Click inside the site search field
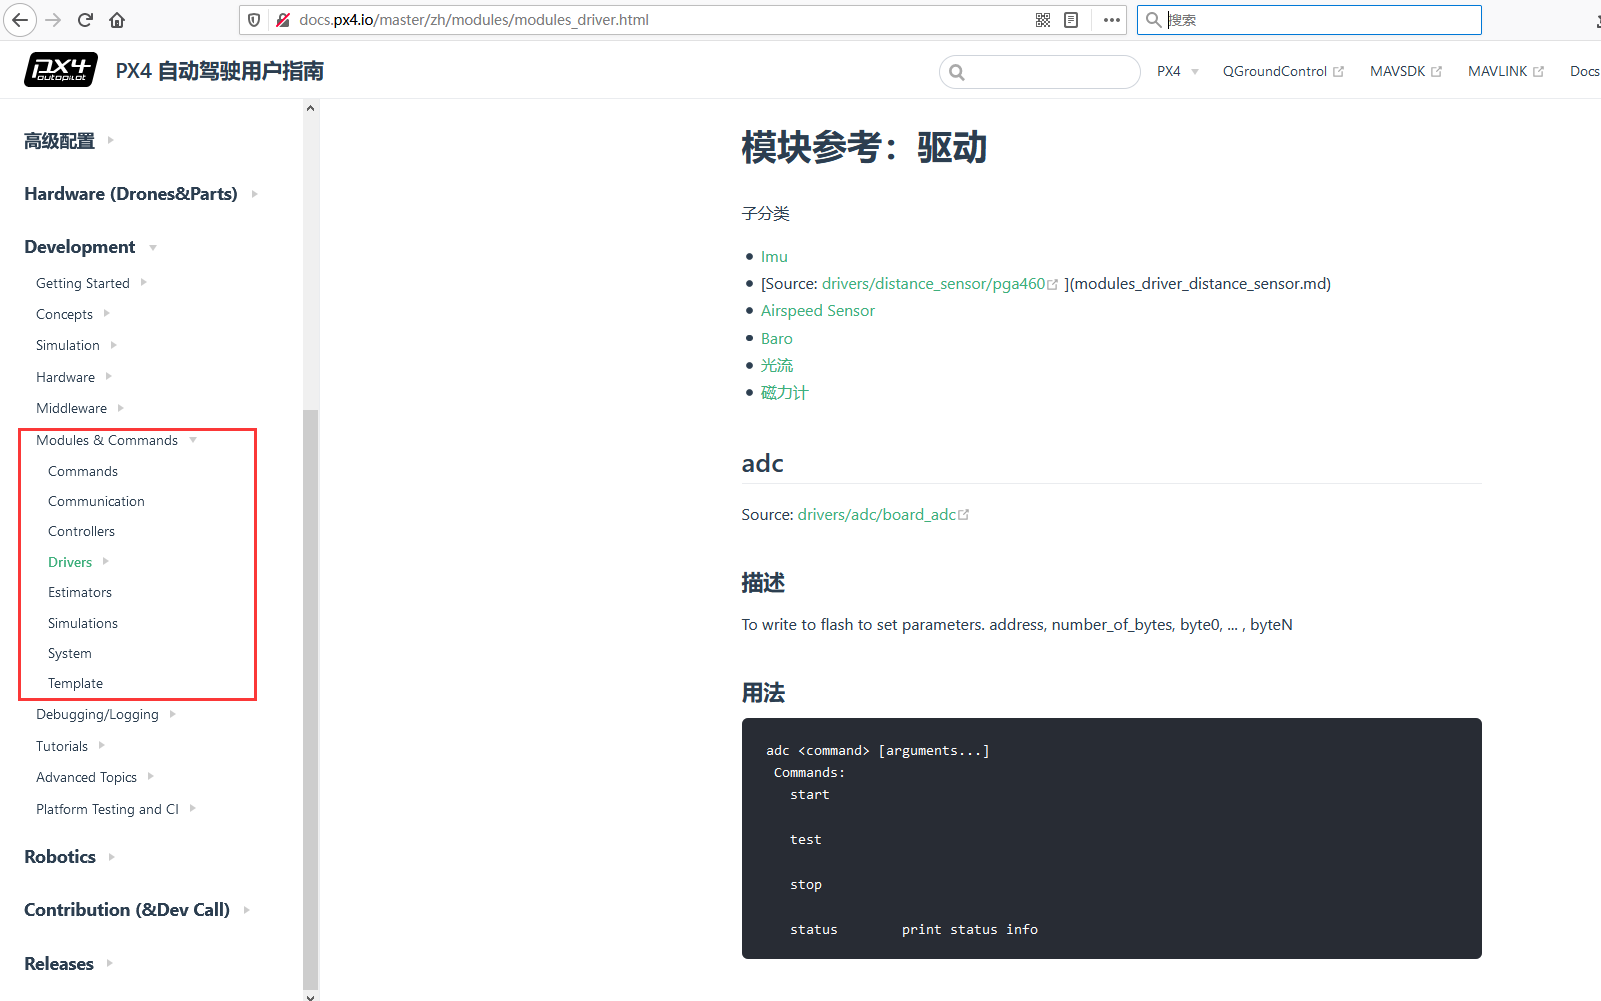Screen dimensions: 1601x1001 [1040, 71]
